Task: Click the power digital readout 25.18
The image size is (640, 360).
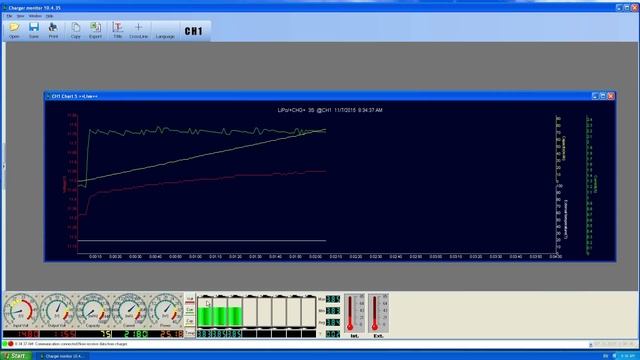Action: coord(166,334)
